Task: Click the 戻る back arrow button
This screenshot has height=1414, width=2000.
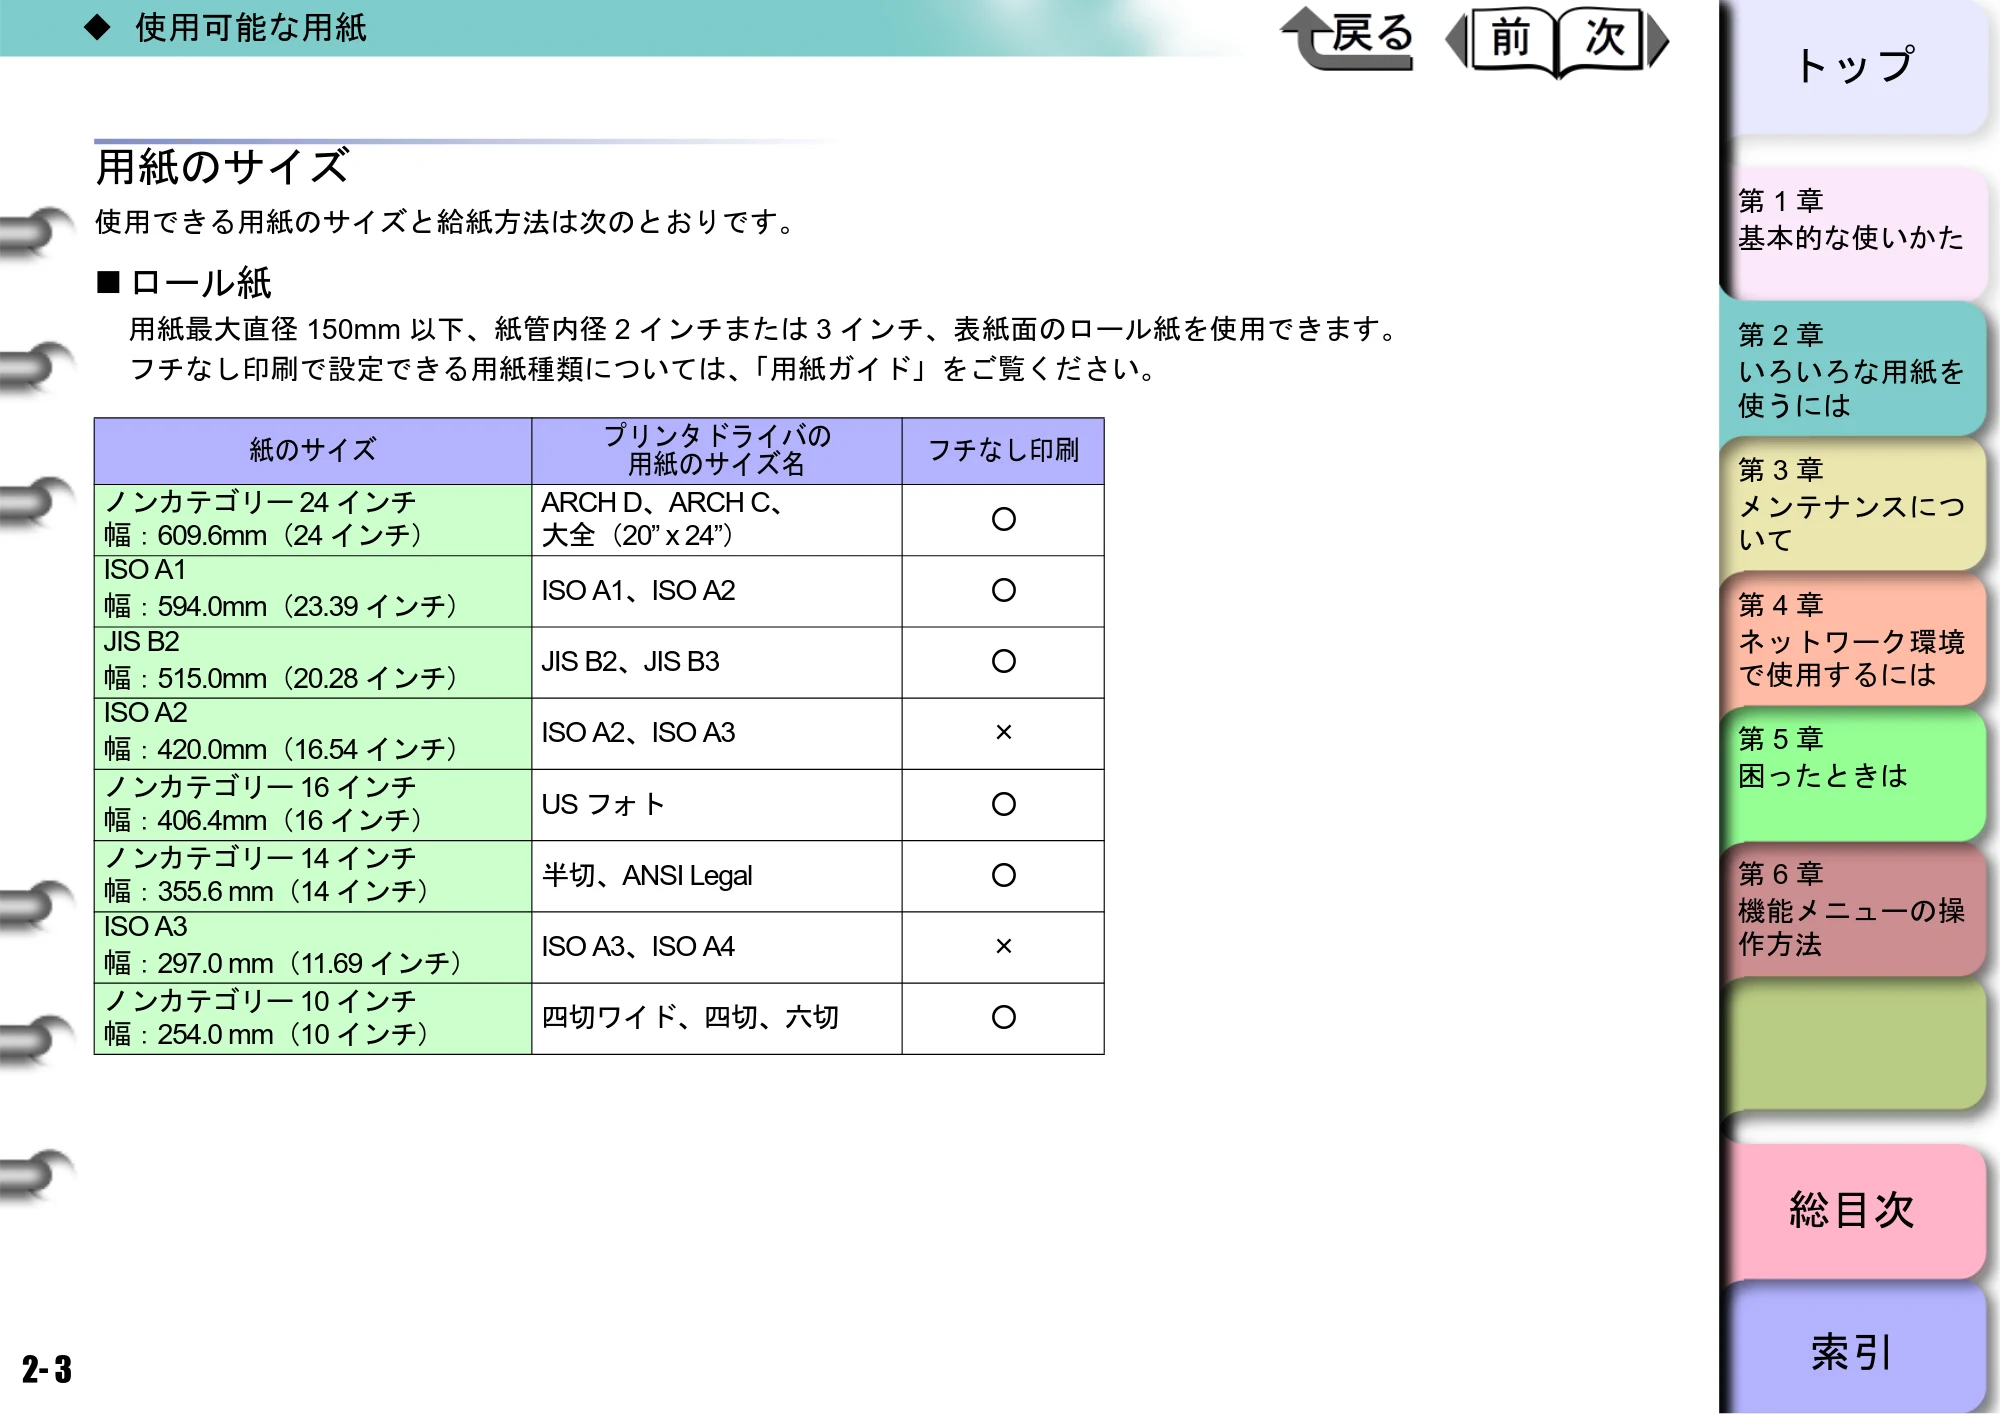Action: [1347, 38]
